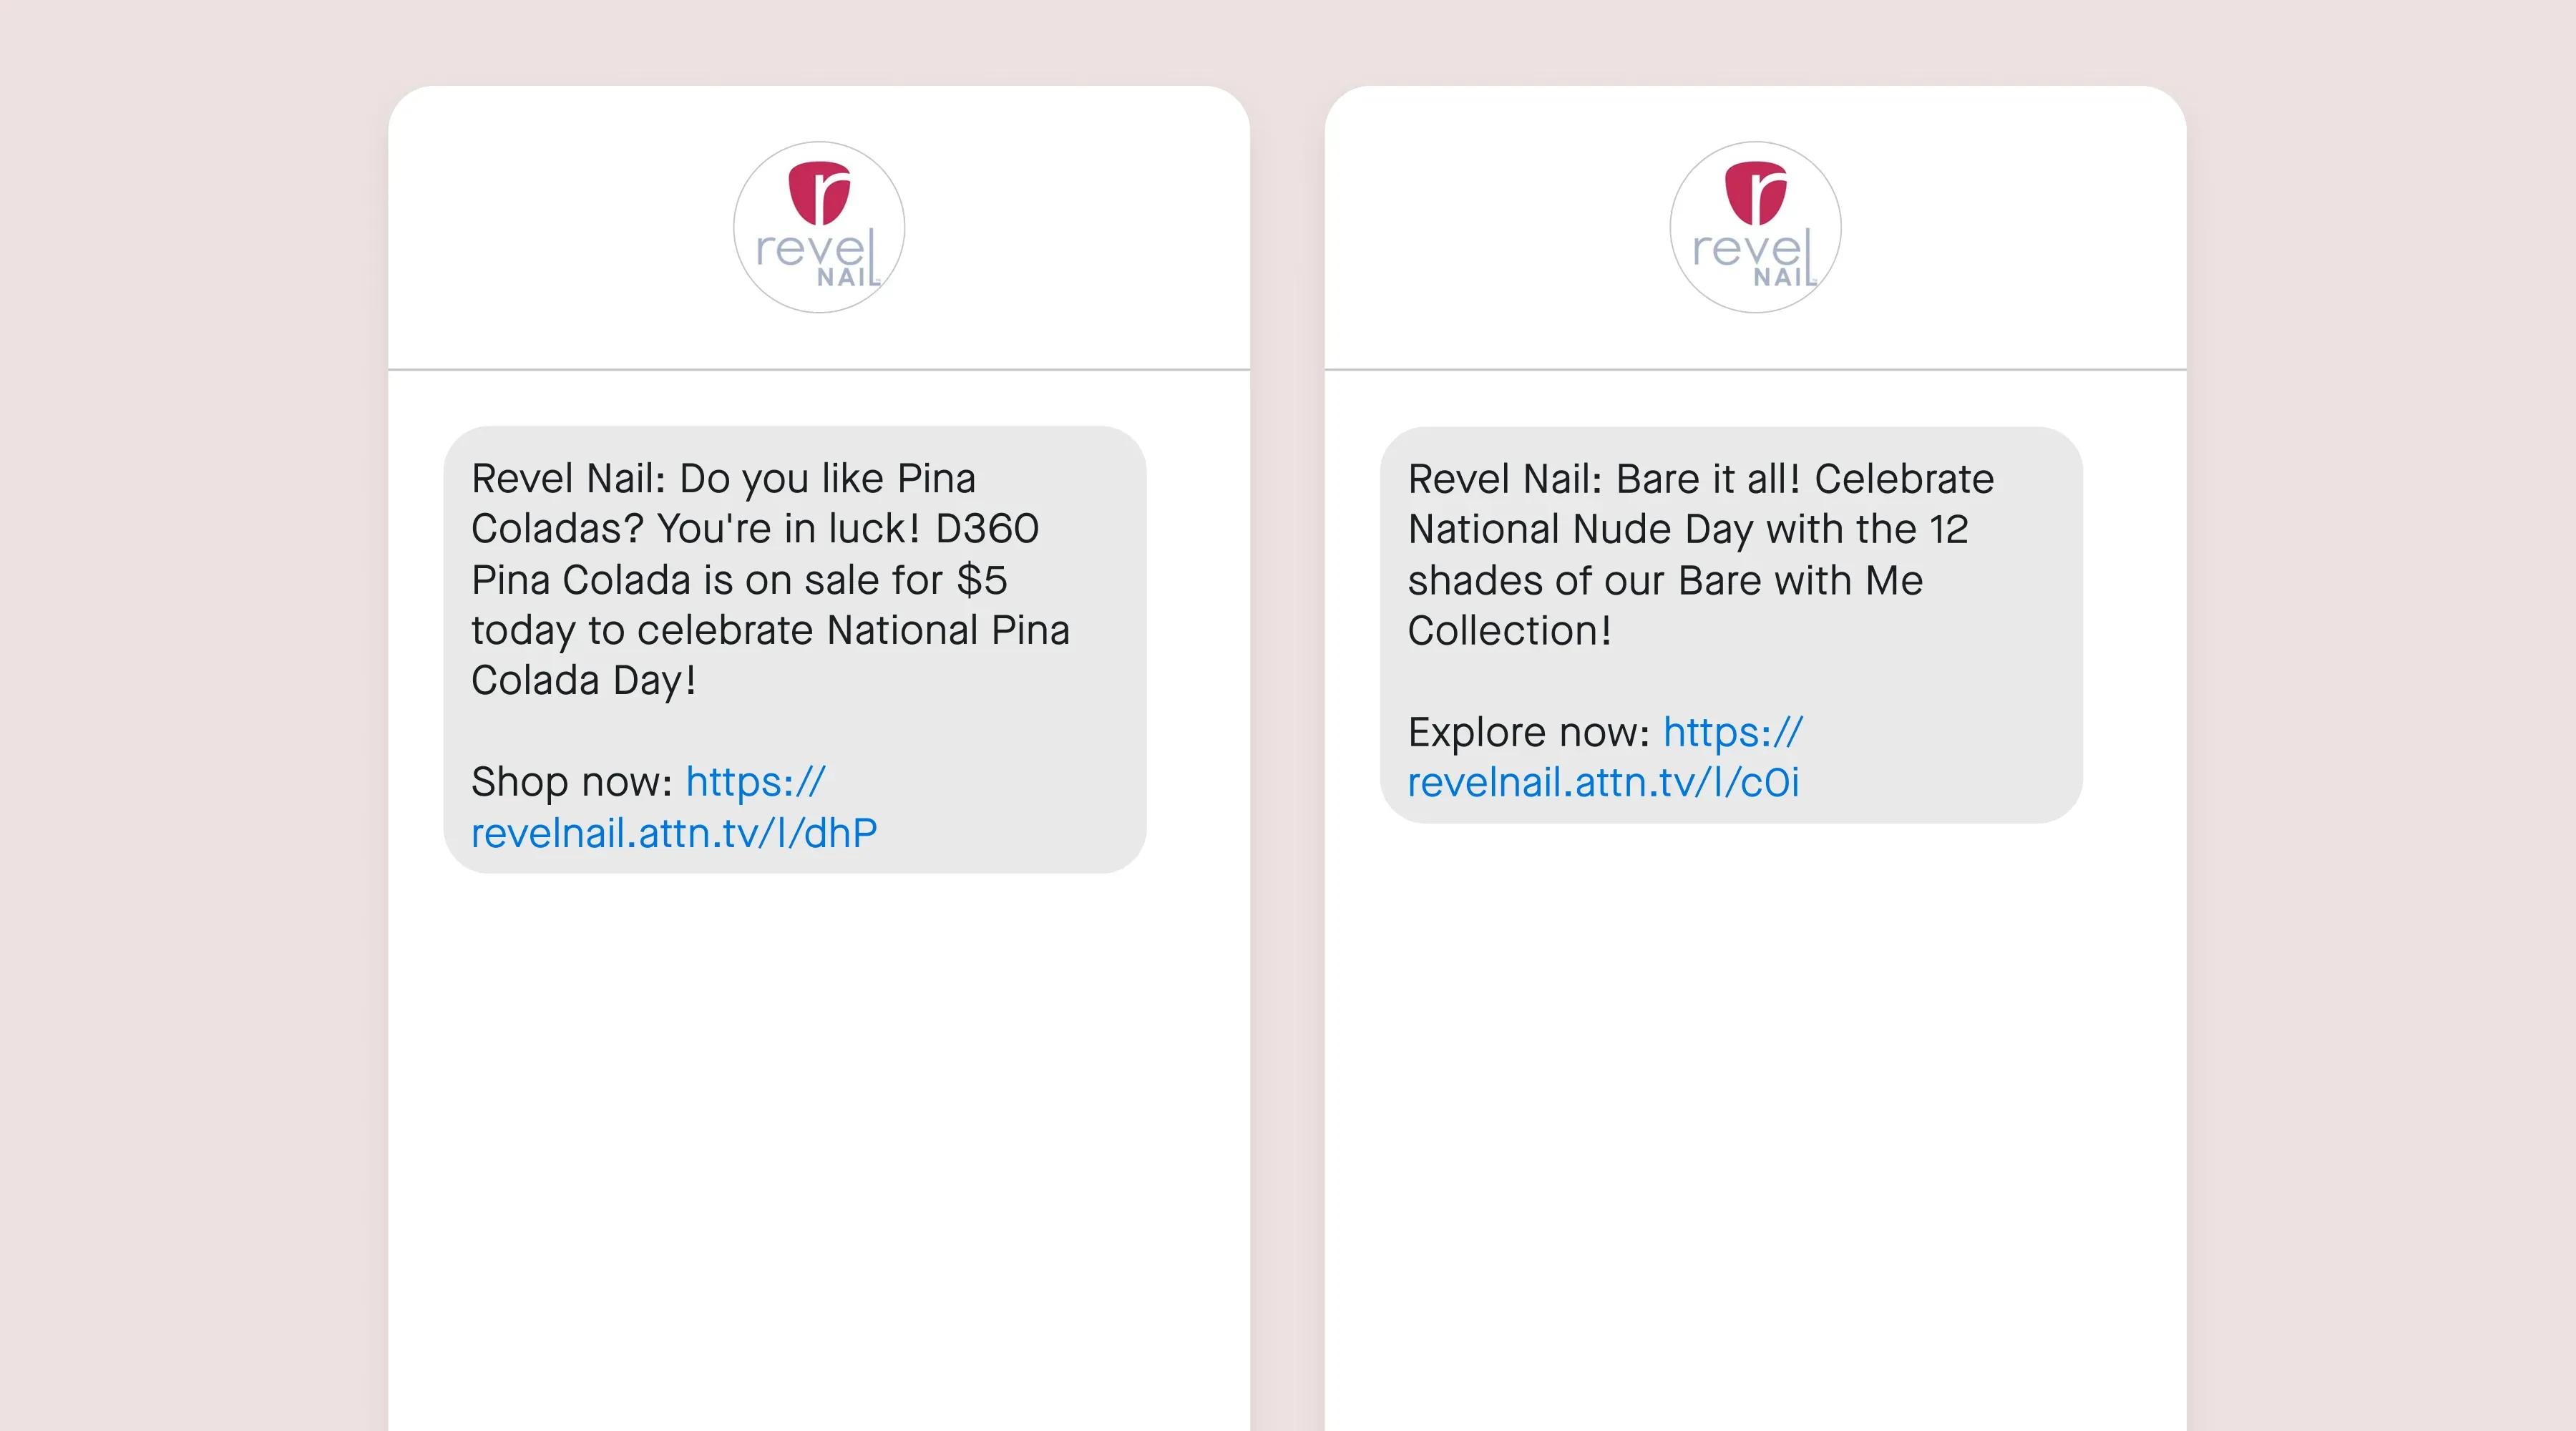Open the right Revel Nail logo avatar
Screen dimensions: 2576x1431
coord(1755,227)
